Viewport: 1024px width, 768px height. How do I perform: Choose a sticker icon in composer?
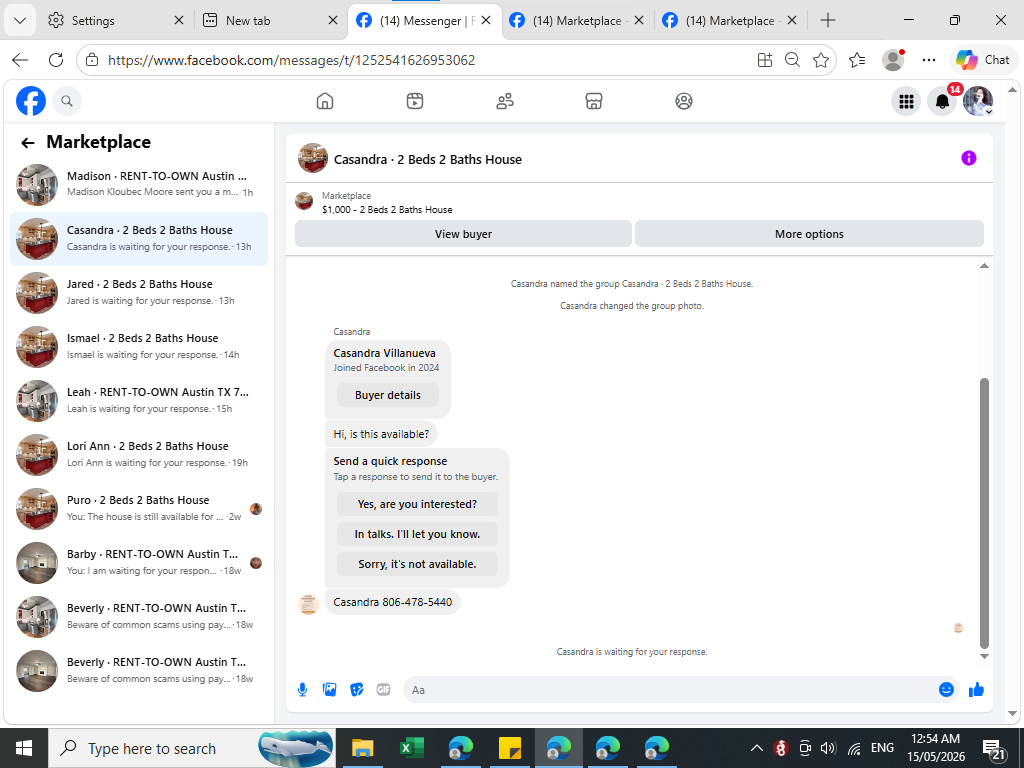pos(357,690)
